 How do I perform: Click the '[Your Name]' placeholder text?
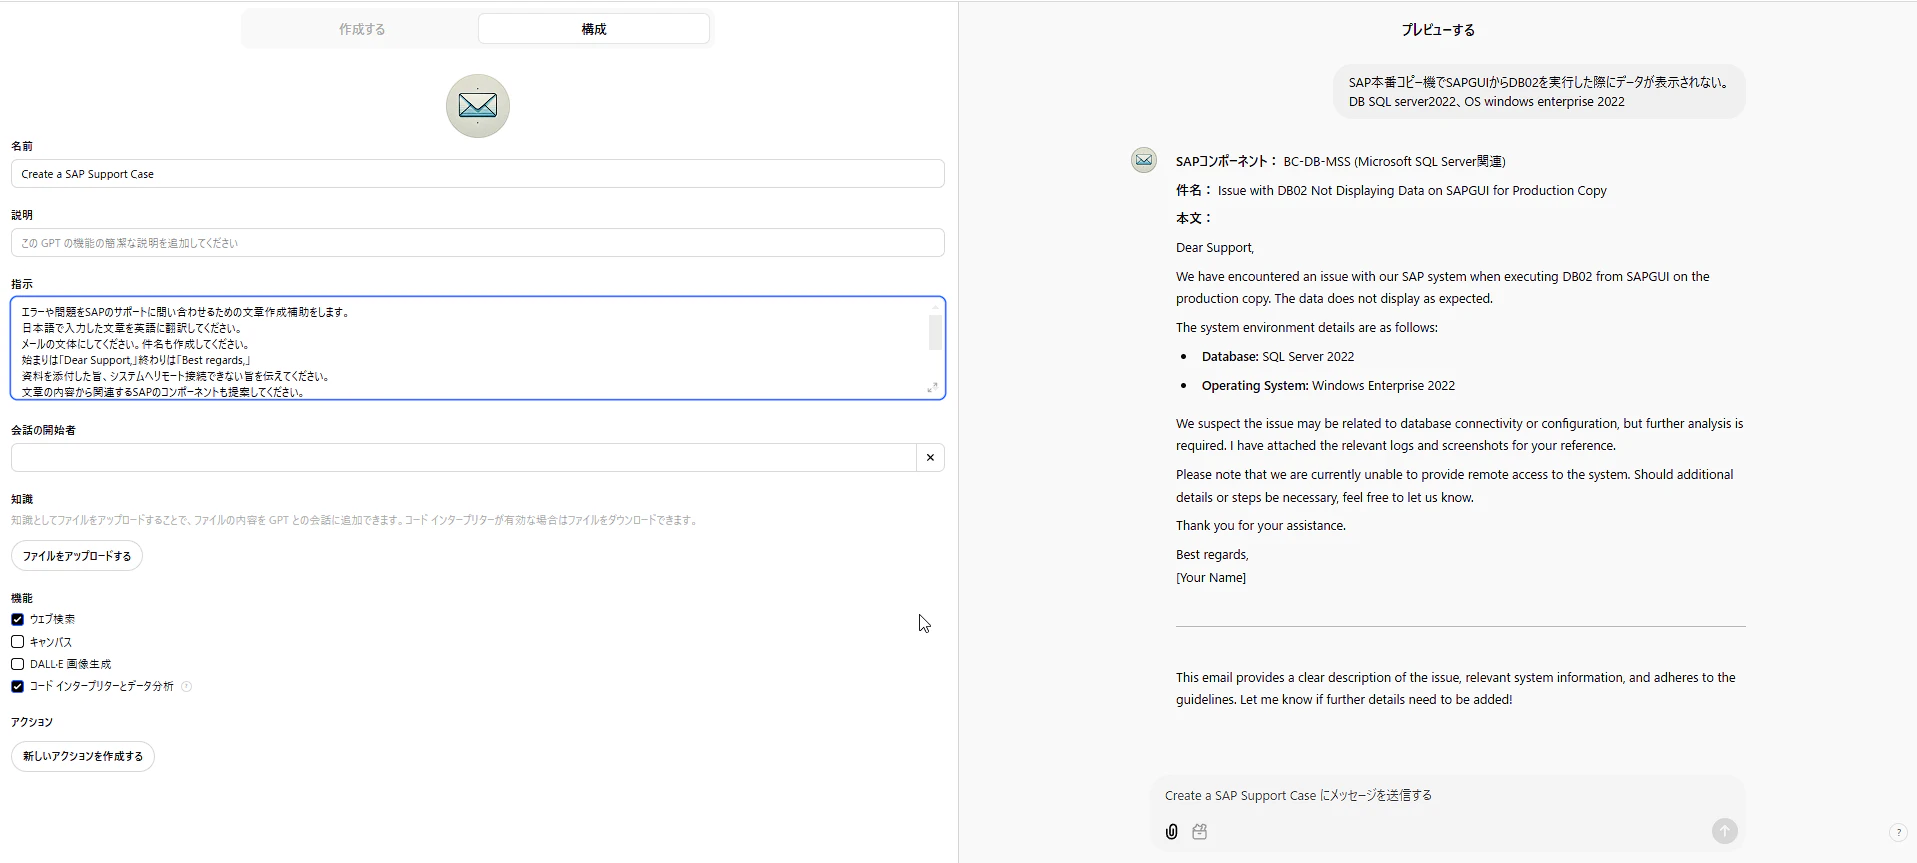(1211, 578)
